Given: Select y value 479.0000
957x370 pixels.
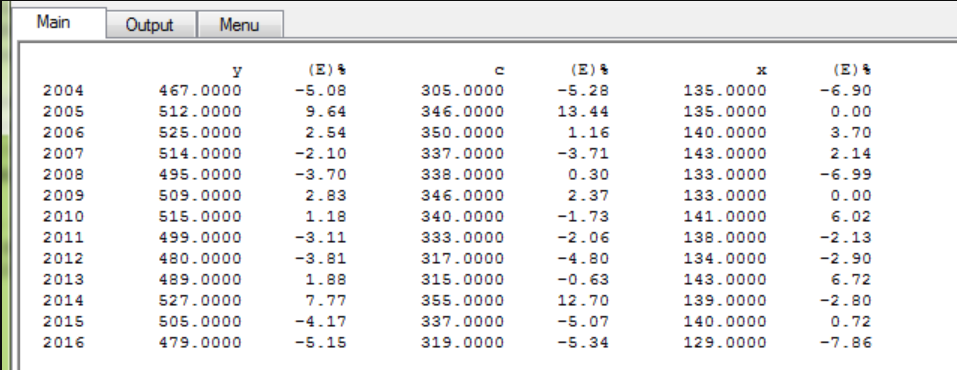Looking at the screenshot, I should (x=200, y=343).
